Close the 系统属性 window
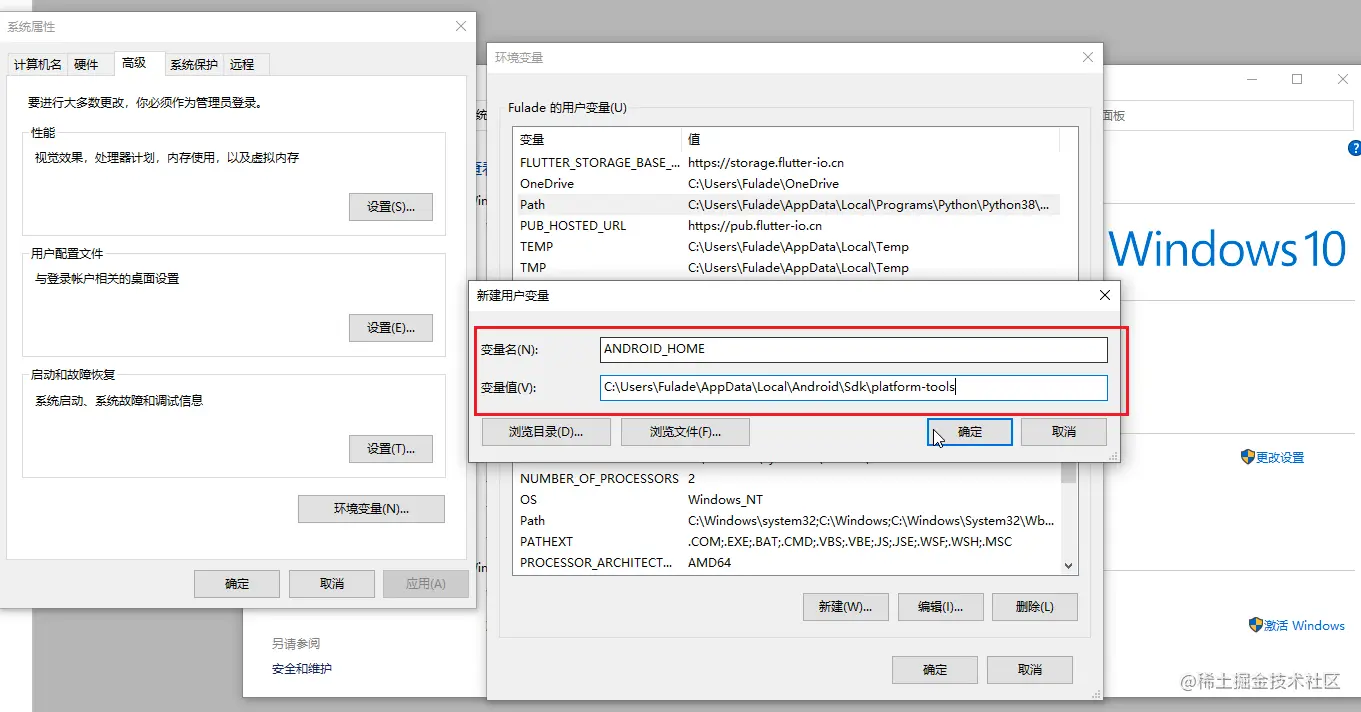1361x712 pixels. coord(461,26)
